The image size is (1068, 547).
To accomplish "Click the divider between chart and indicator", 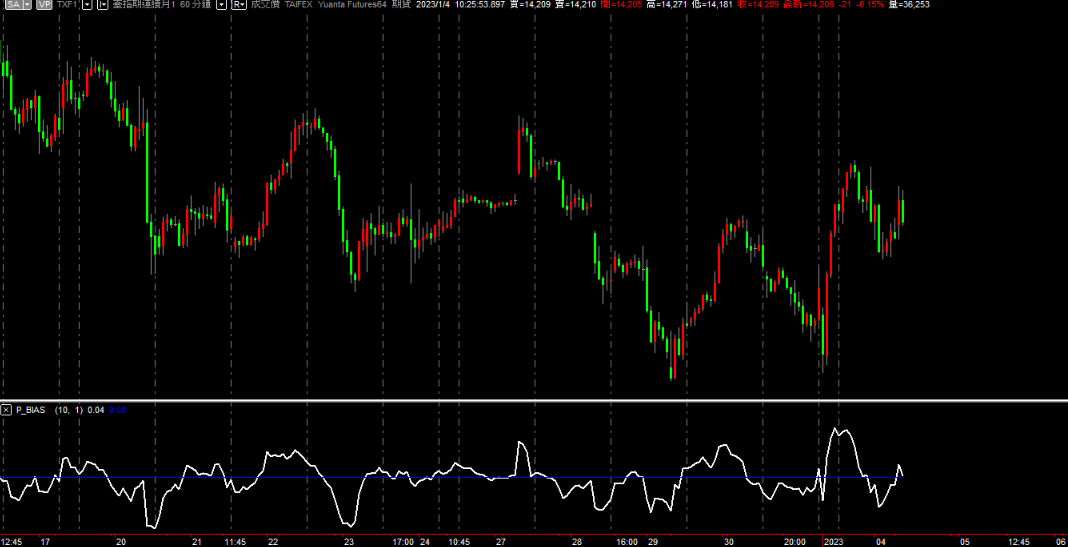I will pos(534,401).
